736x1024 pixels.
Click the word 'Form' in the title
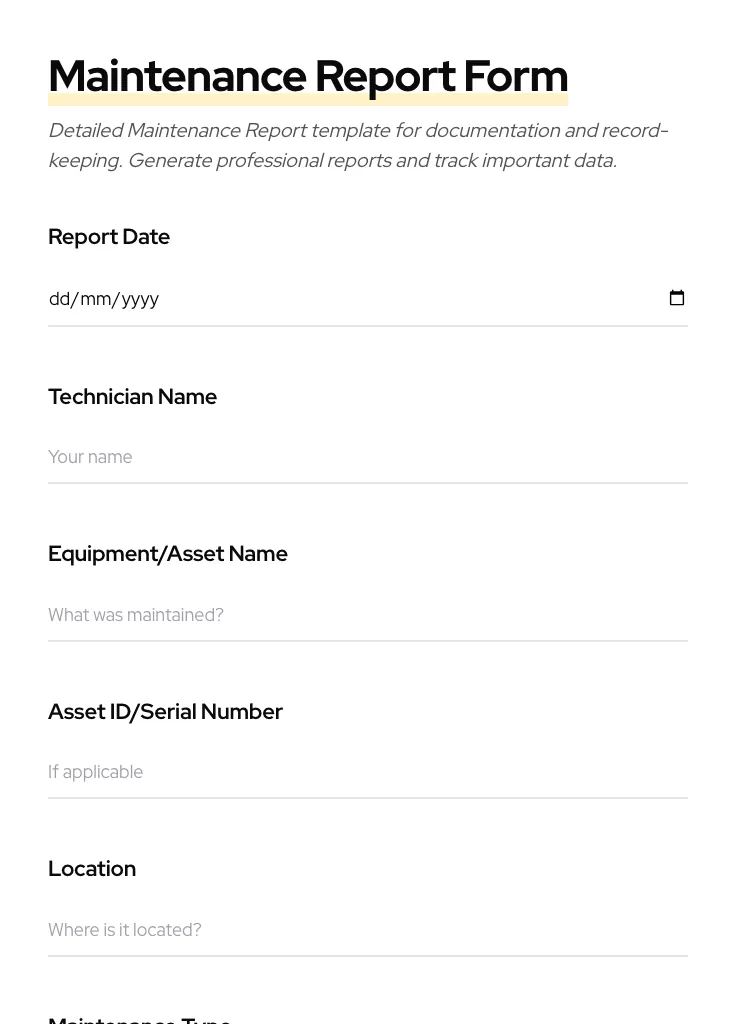516,76
